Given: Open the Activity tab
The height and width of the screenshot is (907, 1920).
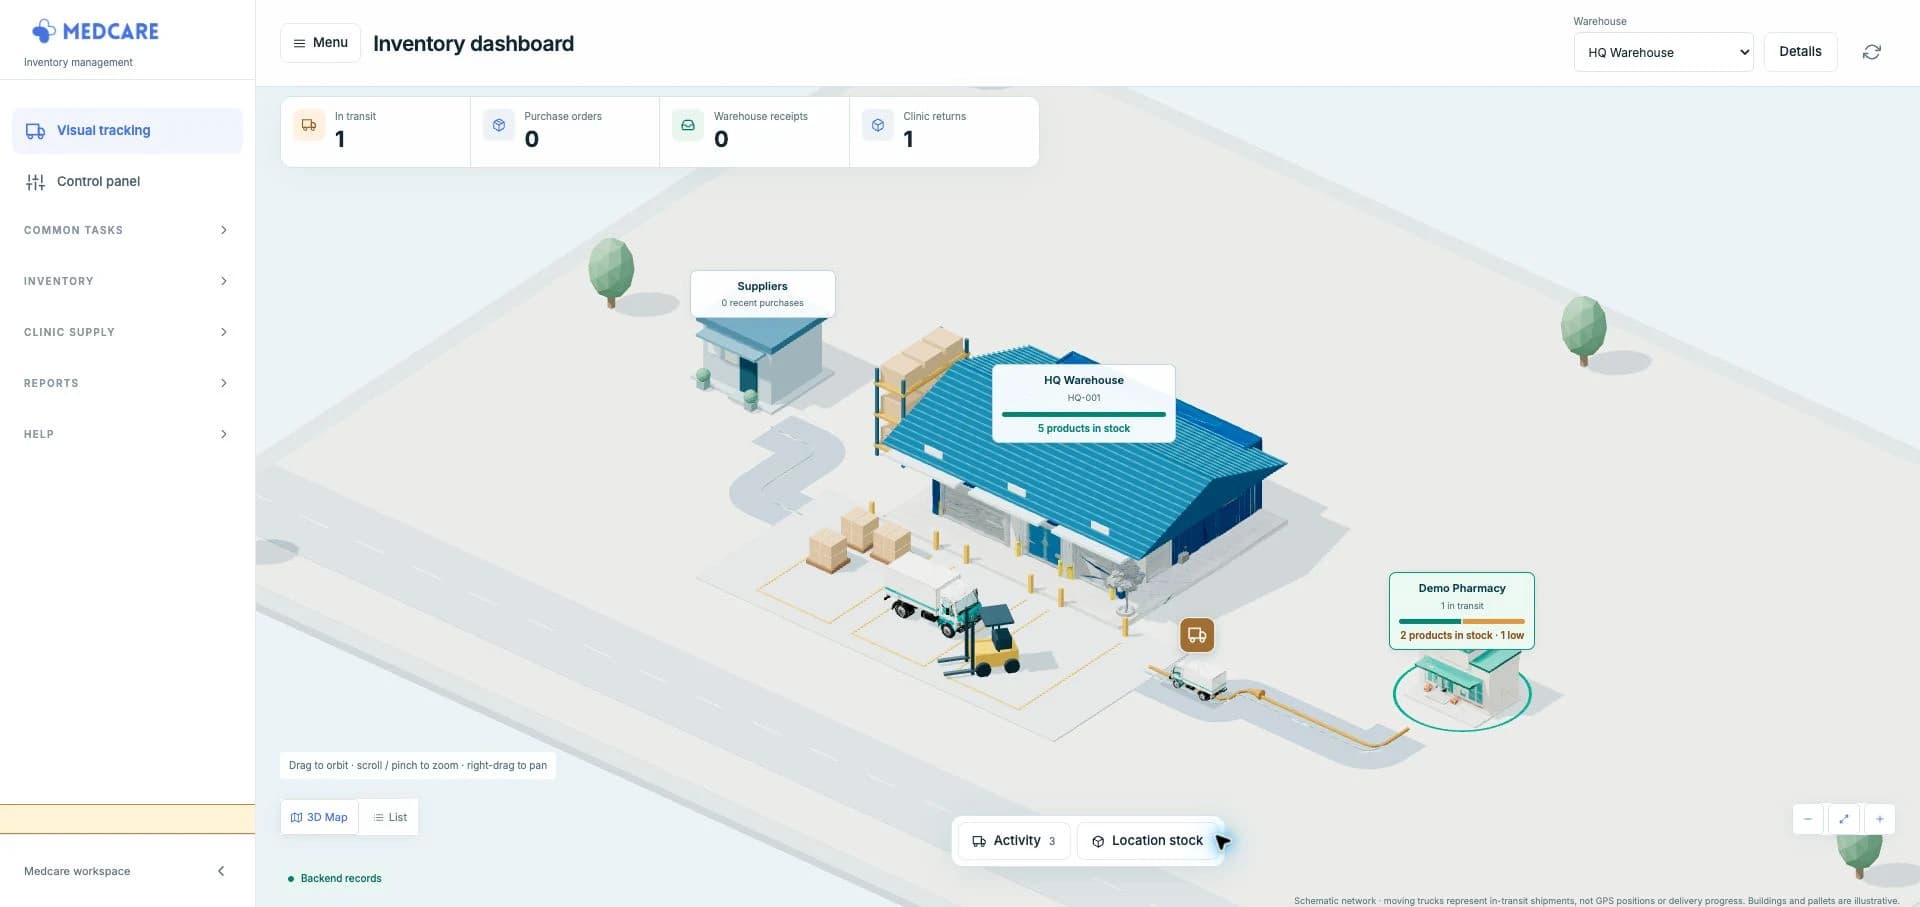Looking at the screenshot, I should pos(1014,841).
